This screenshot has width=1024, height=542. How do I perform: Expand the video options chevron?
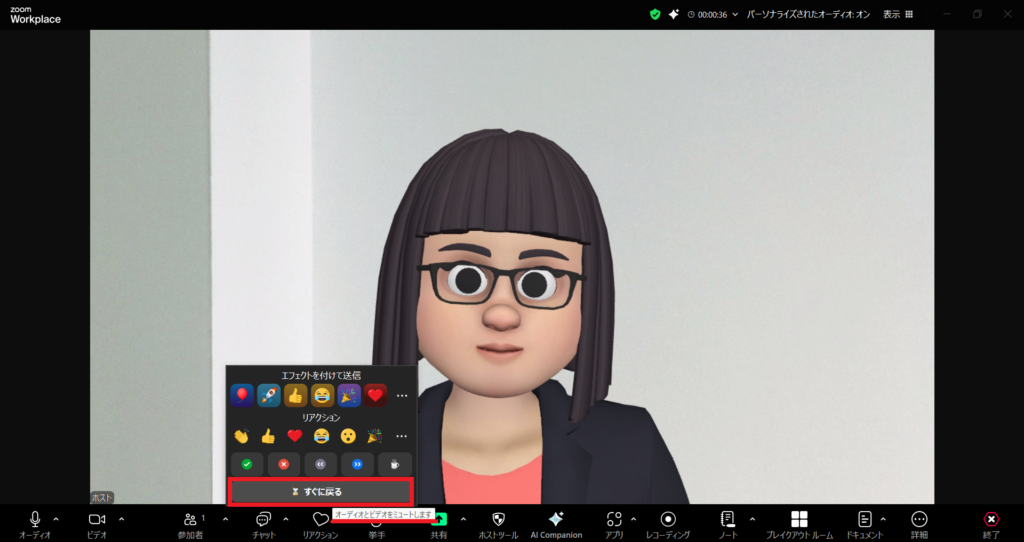coord(121,518)
